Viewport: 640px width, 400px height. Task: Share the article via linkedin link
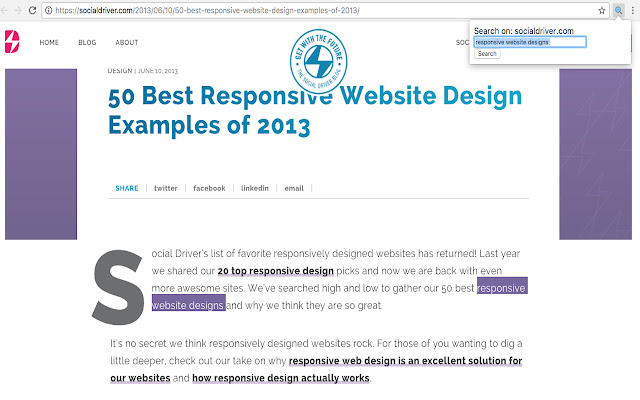(x=255, y=188)
